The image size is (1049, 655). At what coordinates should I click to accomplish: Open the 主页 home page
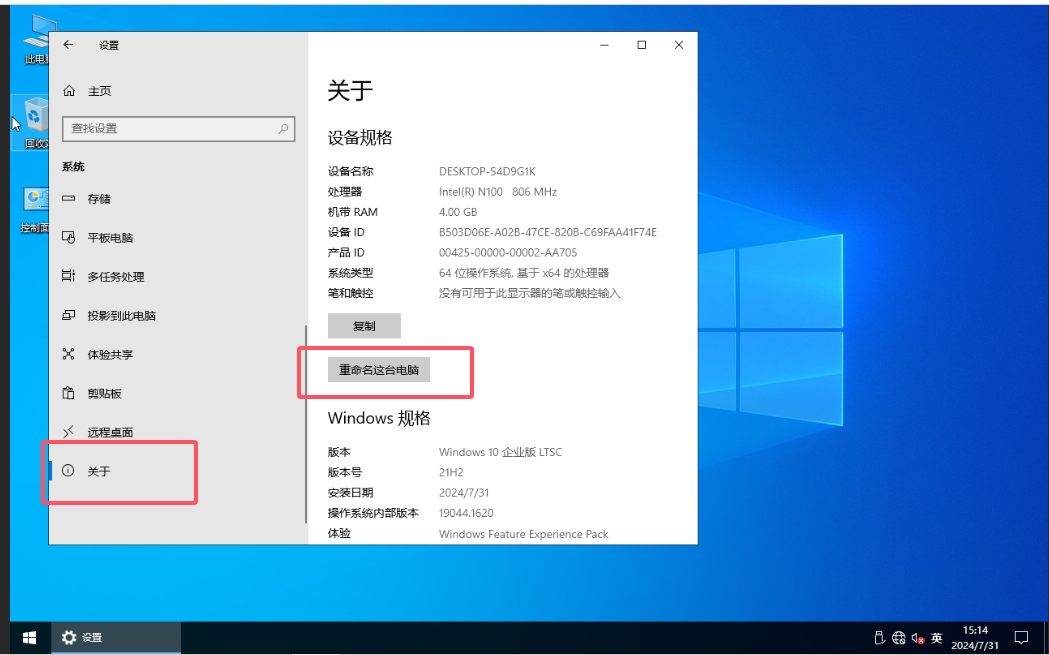click(99, 91)
